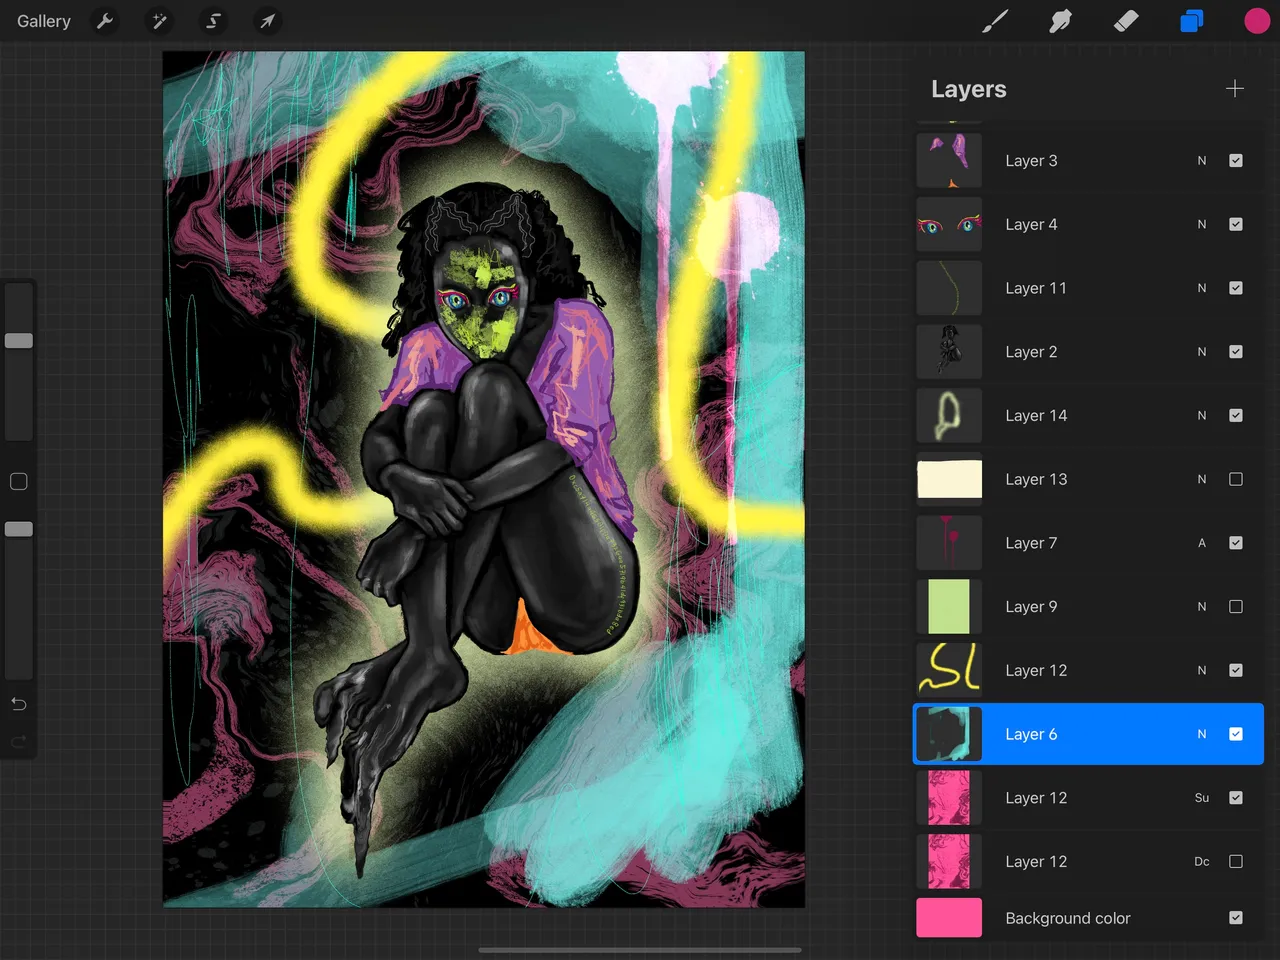Show Layer 9 by checking its box
The width and height of the screenshot is (1280, 960).
tap(1236, 607)
